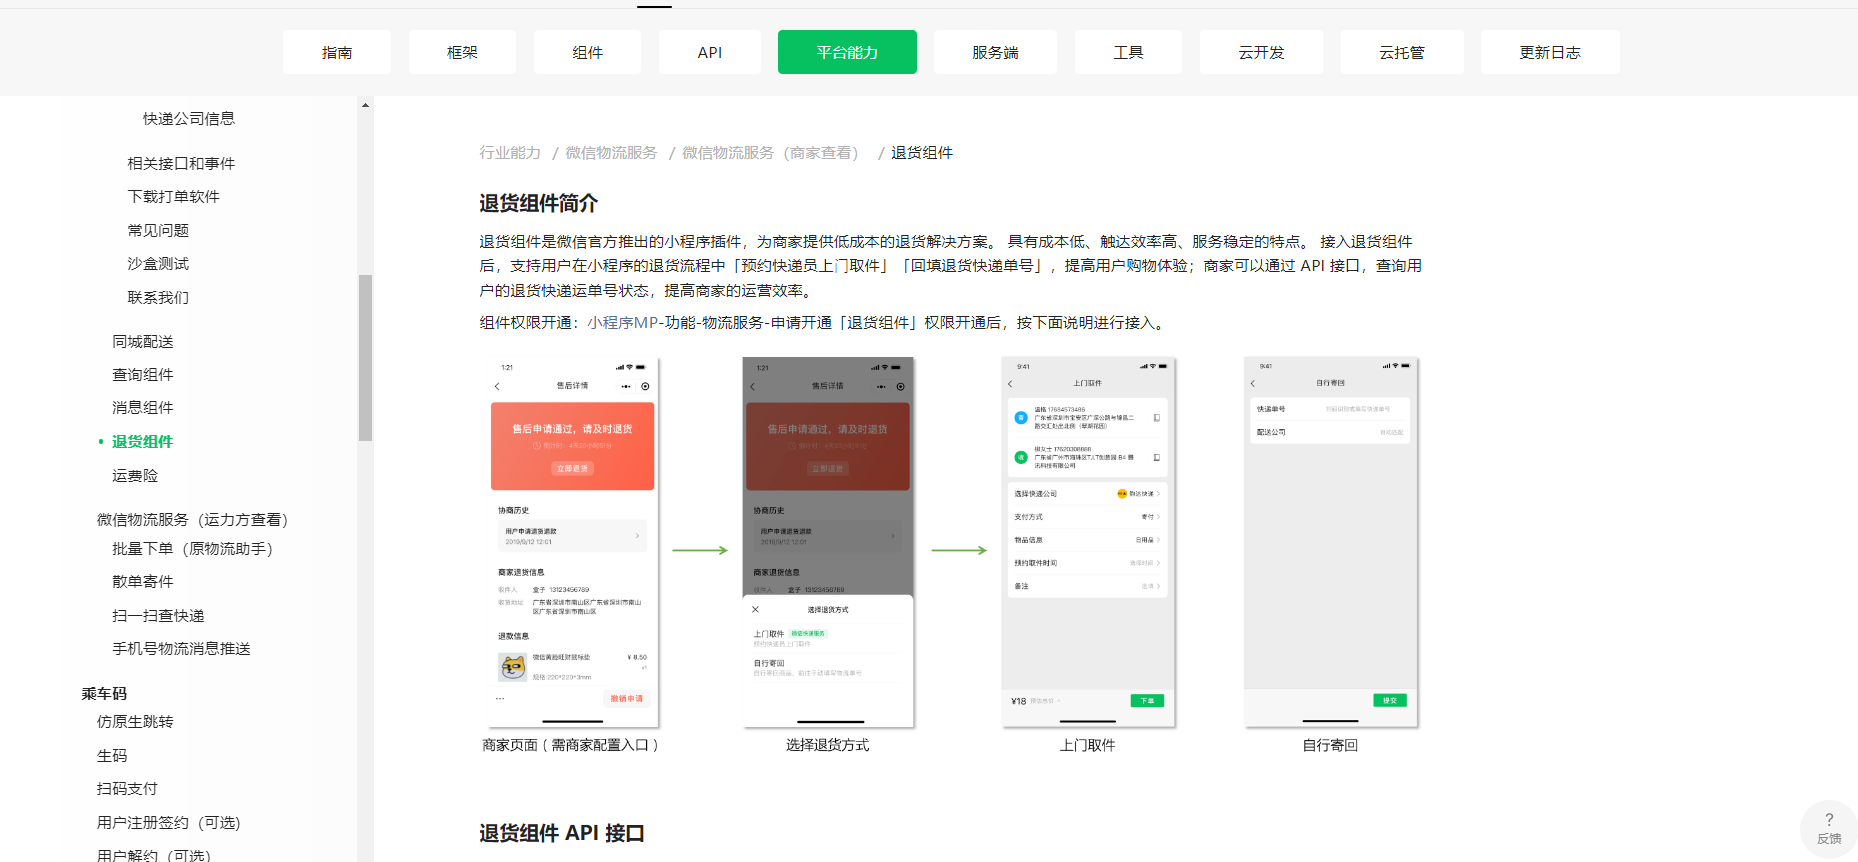Image resolution: width=1858 pixels, height=862 pixels.
Task: Open 微信物流服务（运力方查看）sidebar item
Action: click(192, 519)
